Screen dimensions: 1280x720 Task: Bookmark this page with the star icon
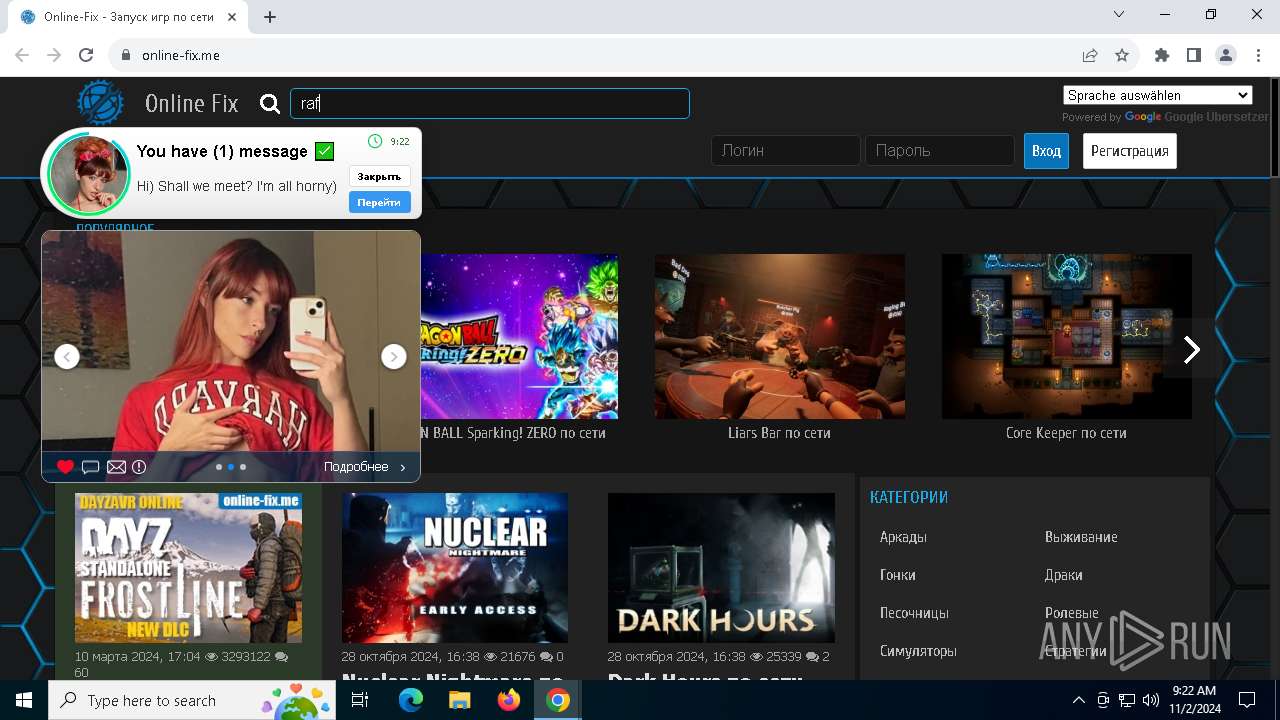pos(1122,55)
